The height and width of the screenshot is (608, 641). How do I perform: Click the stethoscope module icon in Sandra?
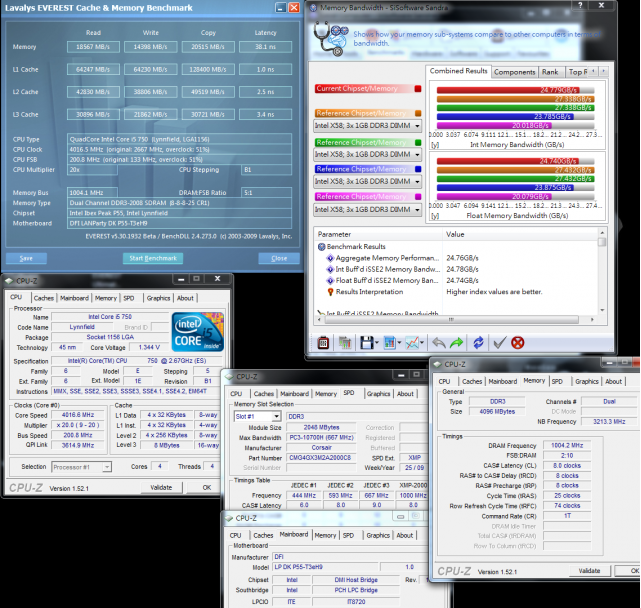[x=331, y=39]
